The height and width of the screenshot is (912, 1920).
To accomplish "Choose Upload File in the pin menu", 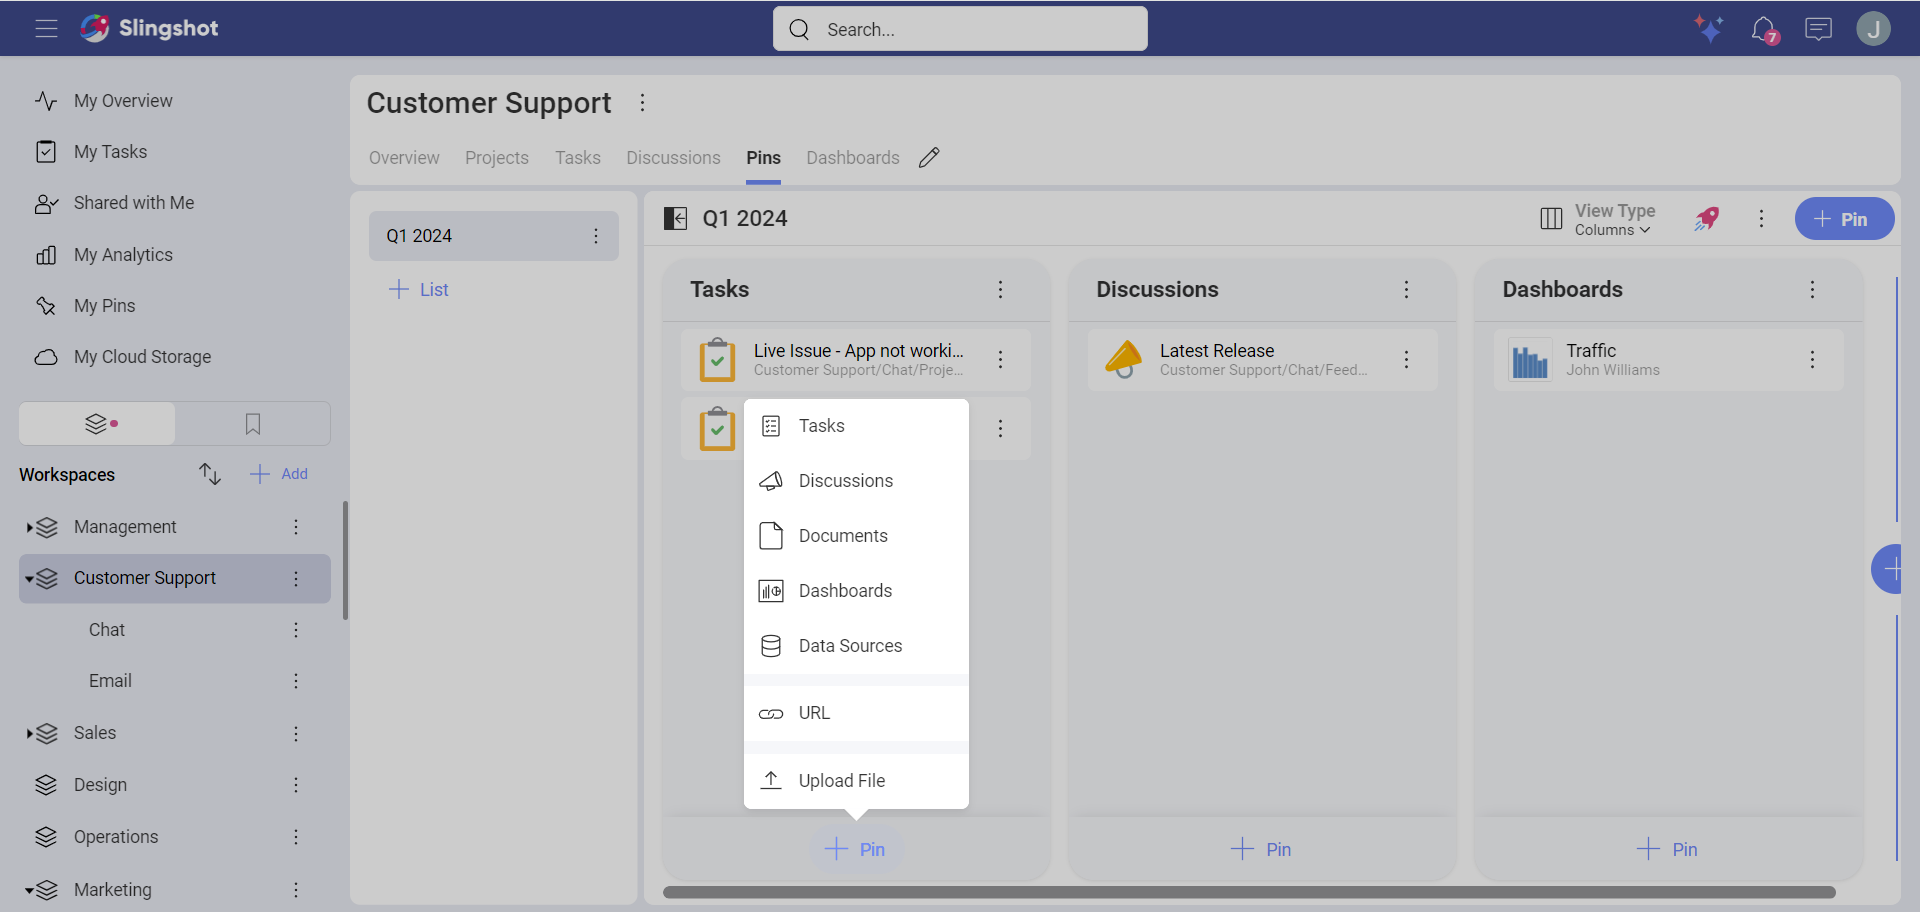I will click(x=841, y=781).
